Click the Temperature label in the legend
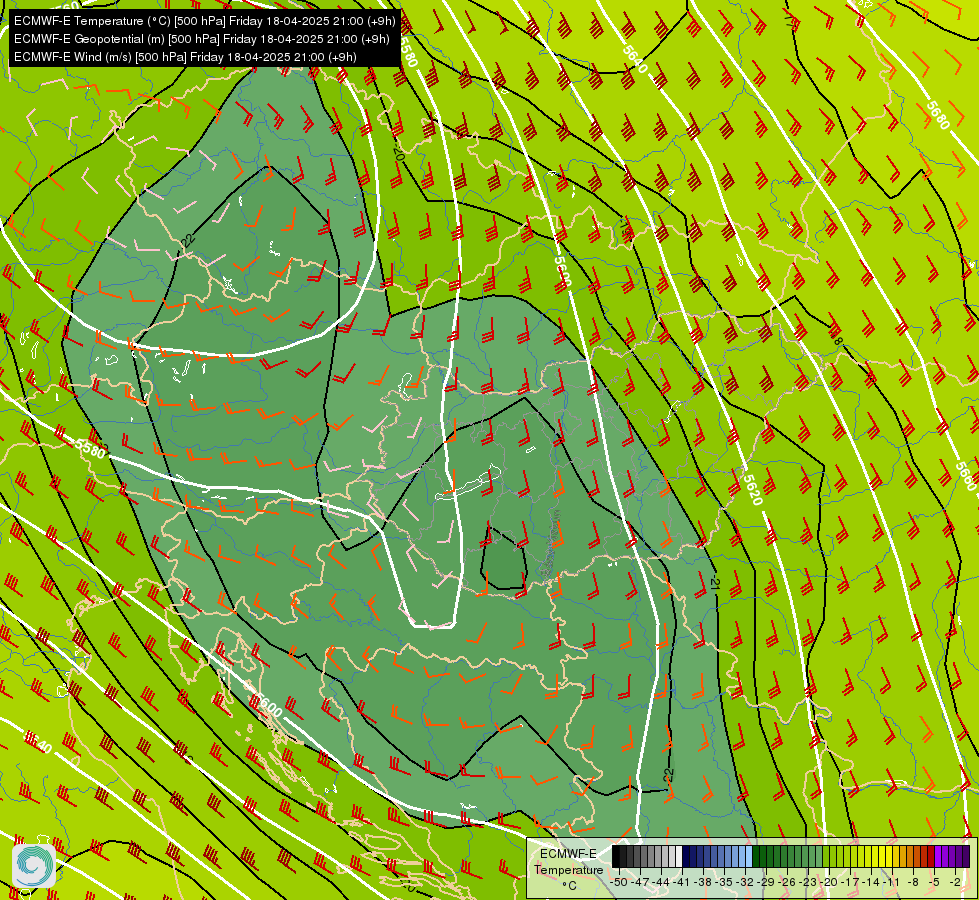The image size is (979, 900). (569, 870)
